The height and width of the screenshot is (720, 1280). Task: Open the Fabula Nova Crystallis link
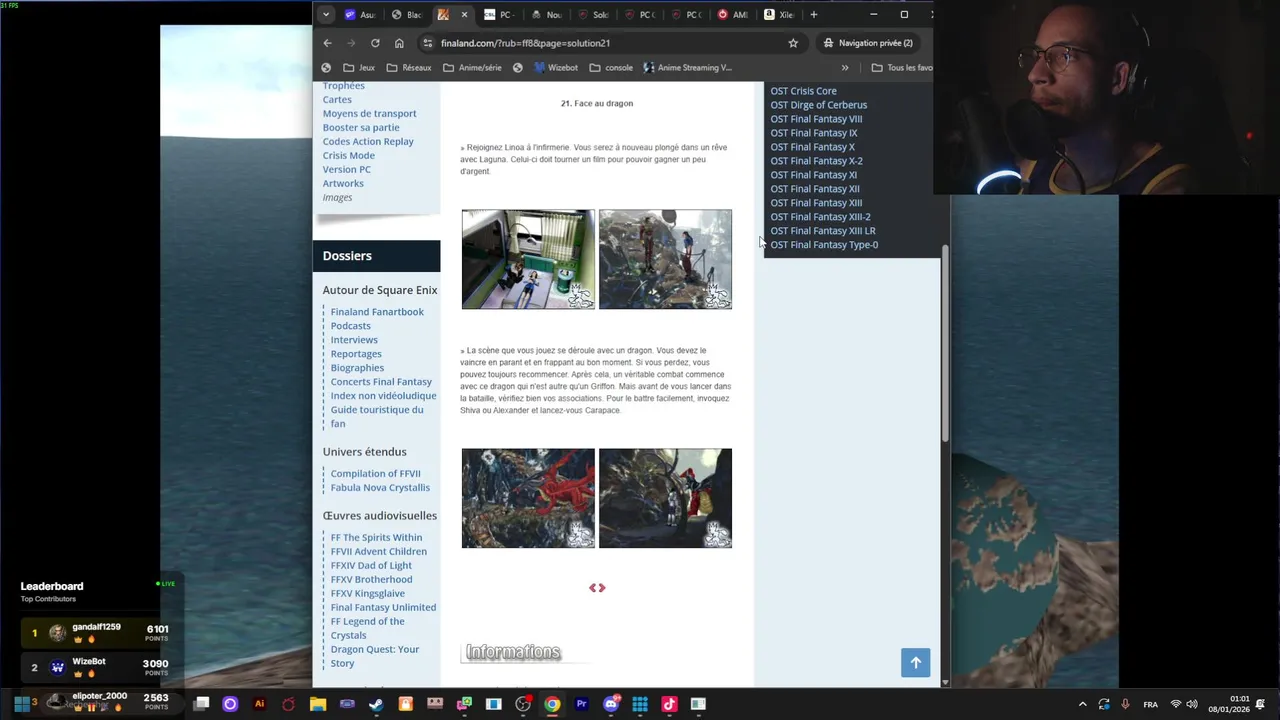pos(380,488)
